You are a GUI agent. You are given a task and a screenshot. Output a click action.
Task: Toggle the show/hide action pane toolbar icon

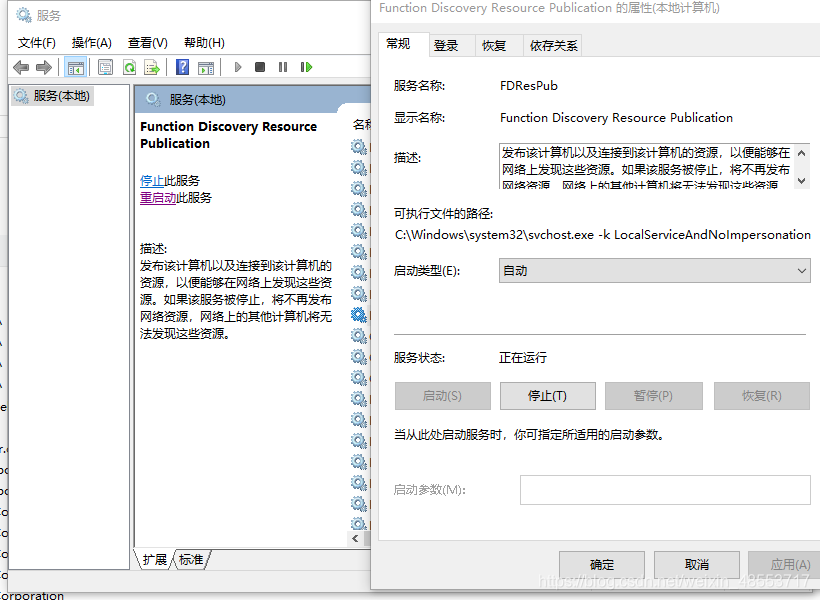coord(206,67)
